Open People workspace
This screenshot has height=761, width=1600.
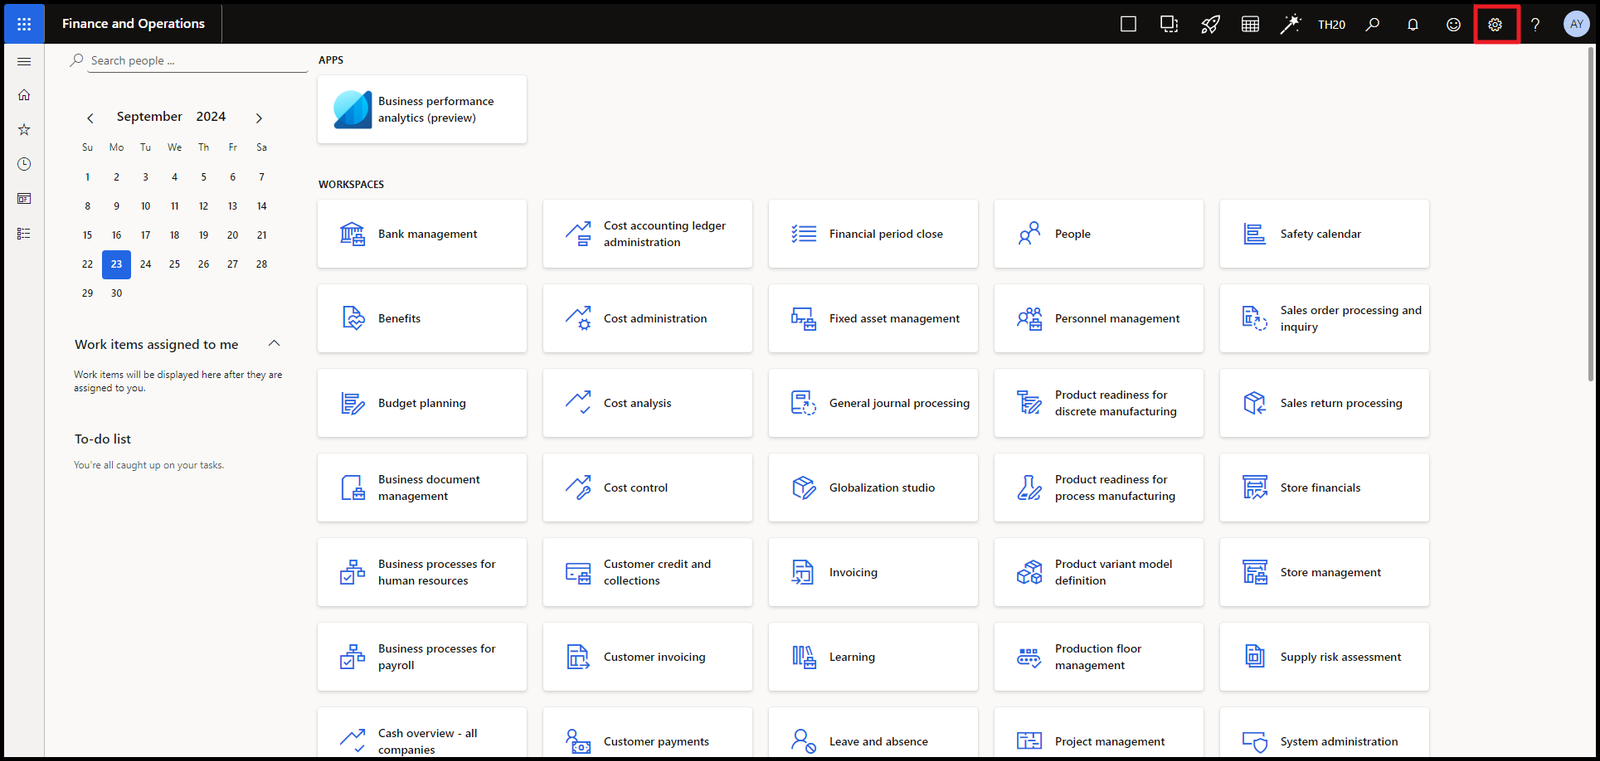click(1099, 234)
